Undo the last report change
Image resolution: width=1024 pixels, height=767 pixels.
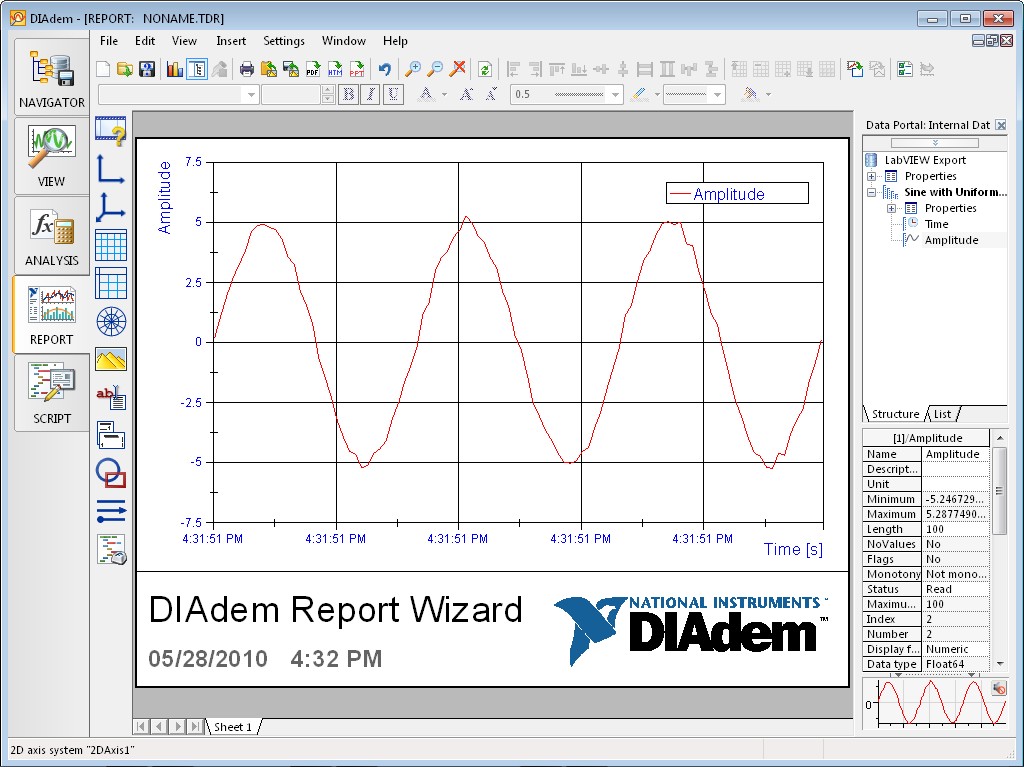point(386,68)
